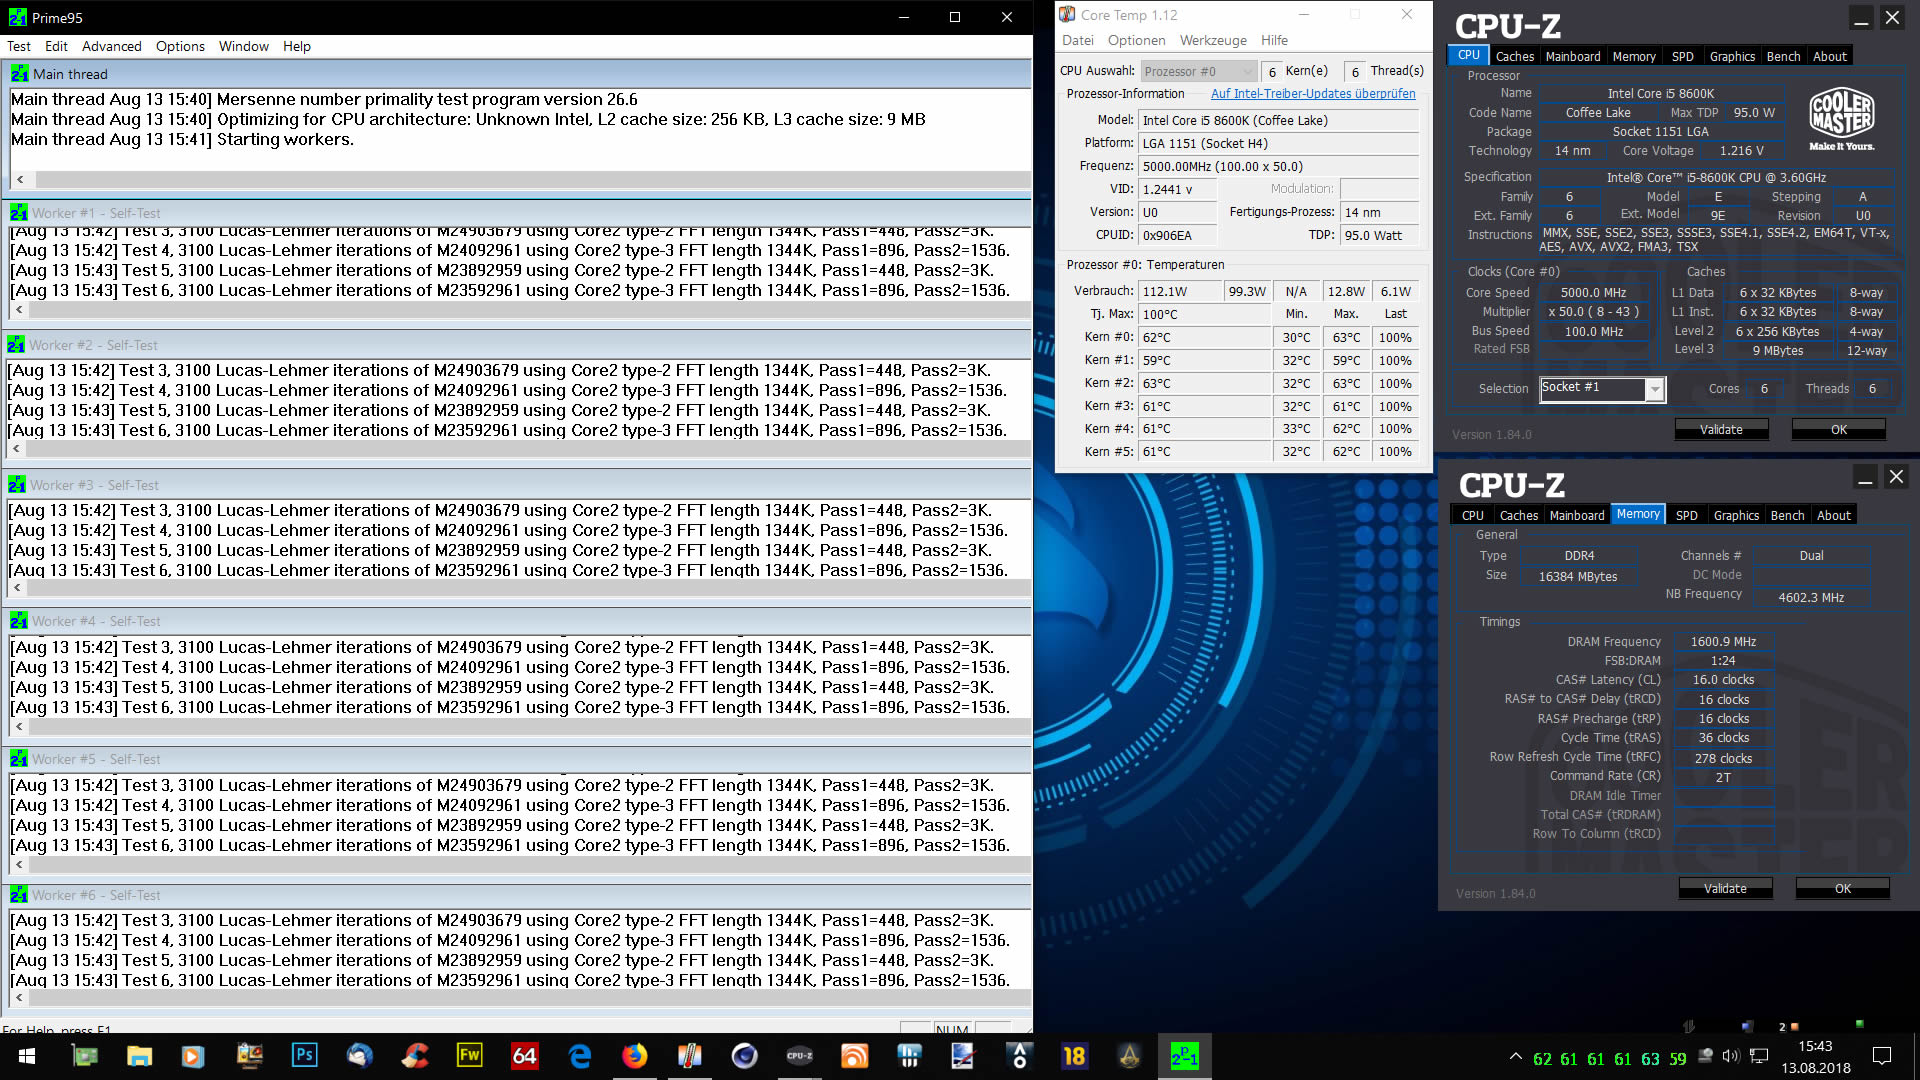This screenshot has width=1920, height=1080.
Task: Open the Advanced menu in Prime95
Action: pos(111,46)
